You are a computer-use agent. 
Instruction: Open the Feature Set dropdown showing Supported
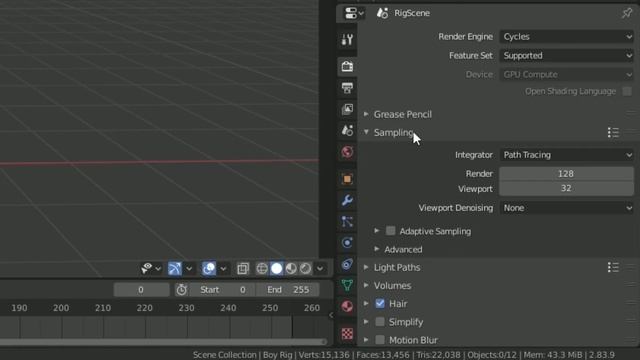click(x=567, y=56)
